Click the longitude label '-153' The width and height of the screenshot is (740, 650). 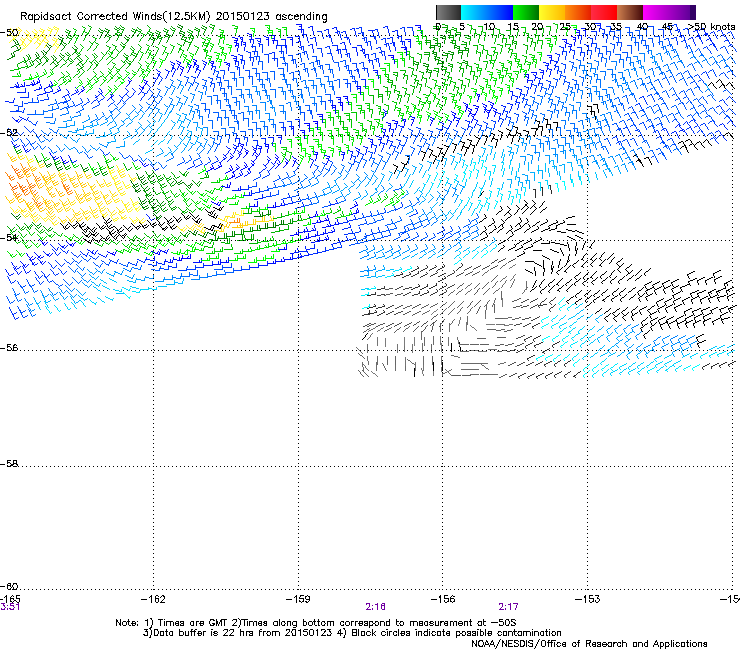(588, 599)
